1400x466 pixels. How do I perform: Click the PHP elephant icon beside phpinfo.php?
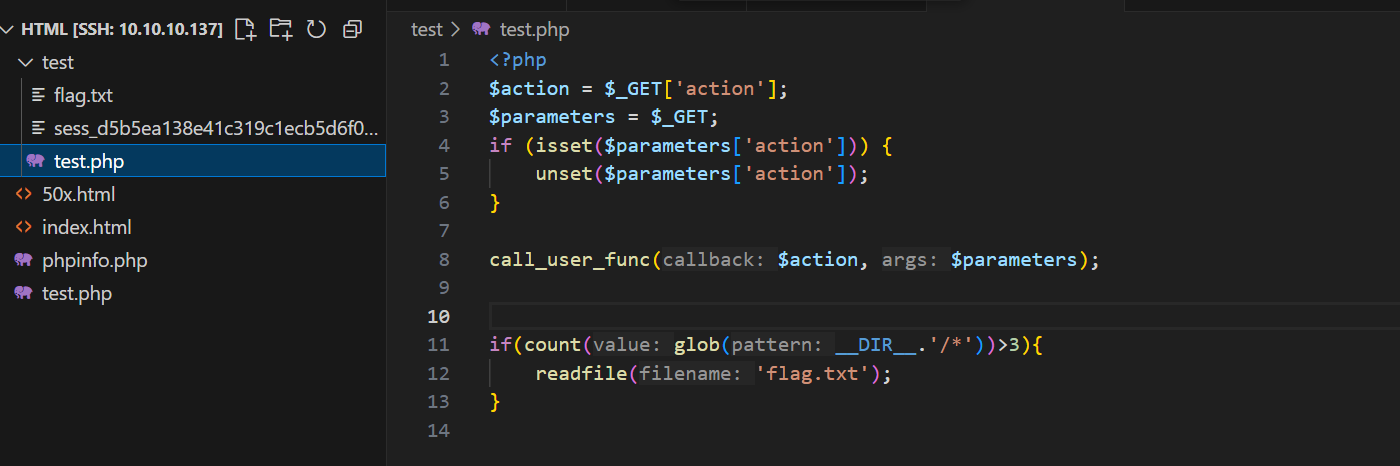click(x=23, y=260)
